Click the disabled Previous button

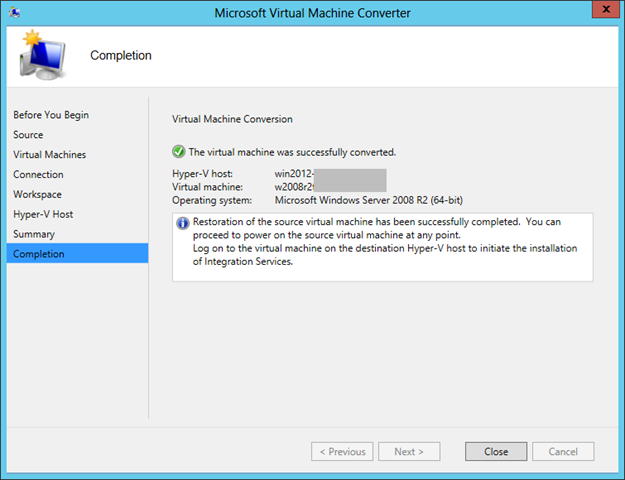pos(342,451)
